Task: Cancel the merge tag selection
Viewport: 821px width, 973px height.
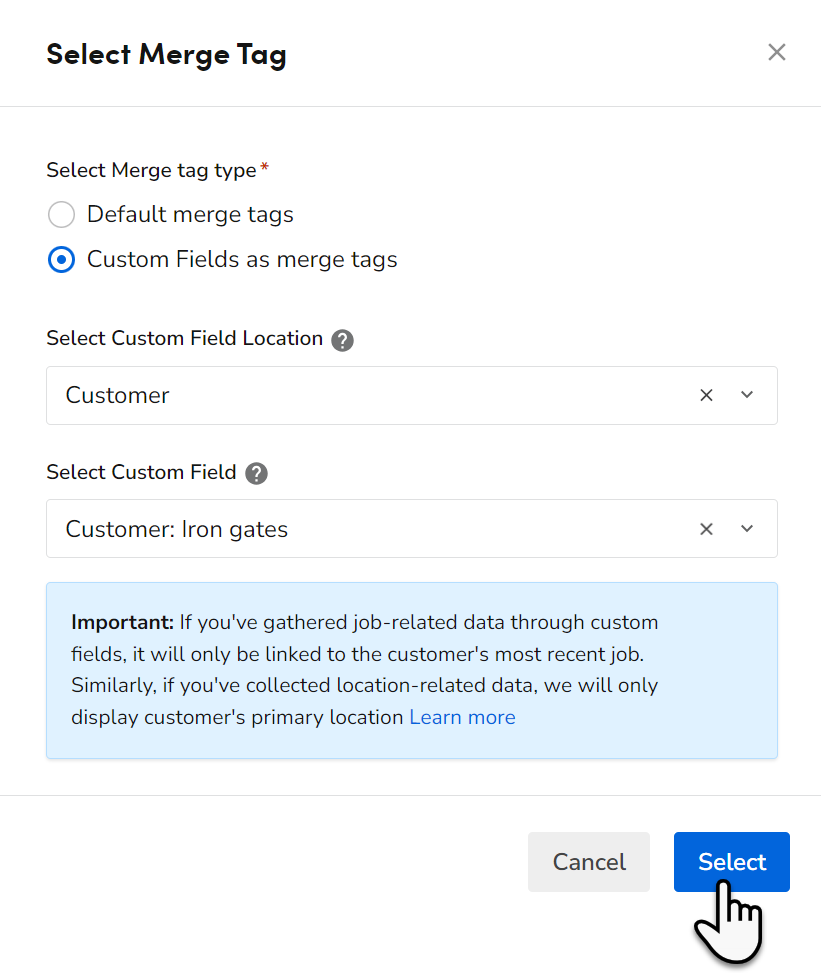Action: [x=589, y=861]
